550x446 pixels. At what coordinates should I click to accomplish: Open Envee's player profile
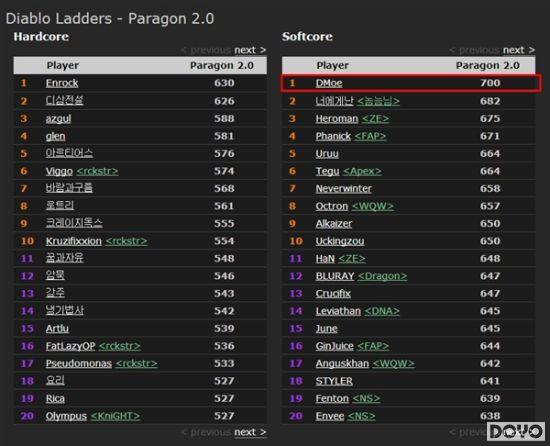coord(330,416)
